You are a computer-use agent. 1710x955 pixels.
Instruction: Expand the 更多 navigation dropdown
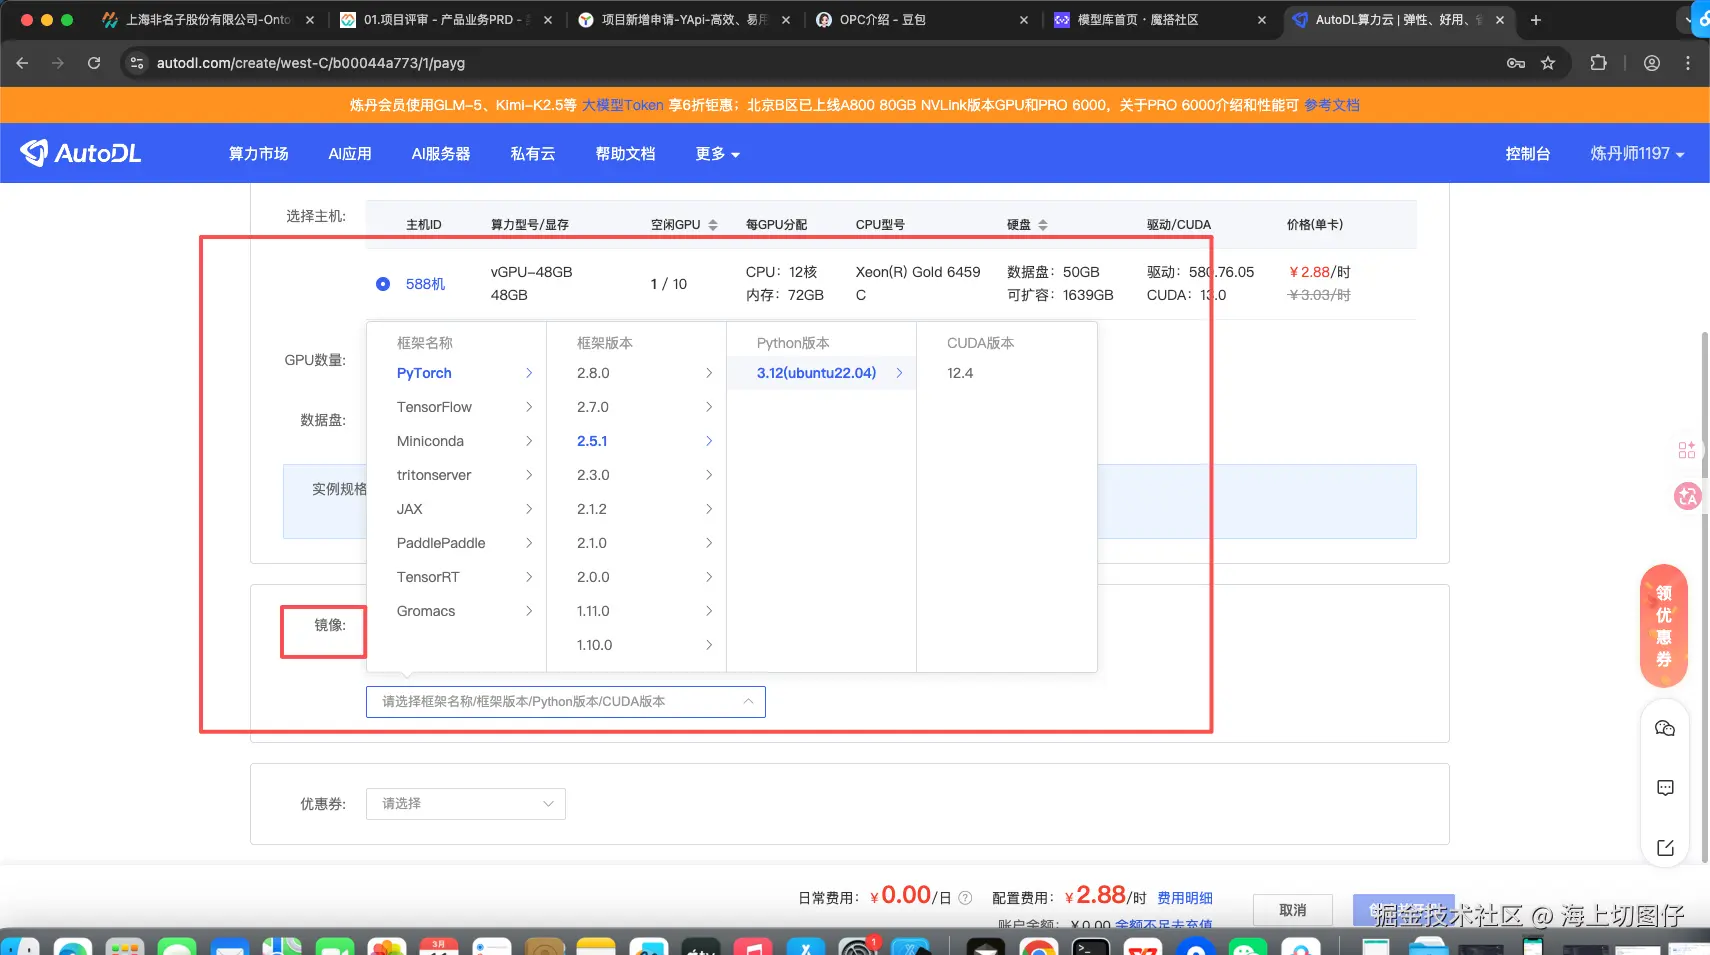718,154
